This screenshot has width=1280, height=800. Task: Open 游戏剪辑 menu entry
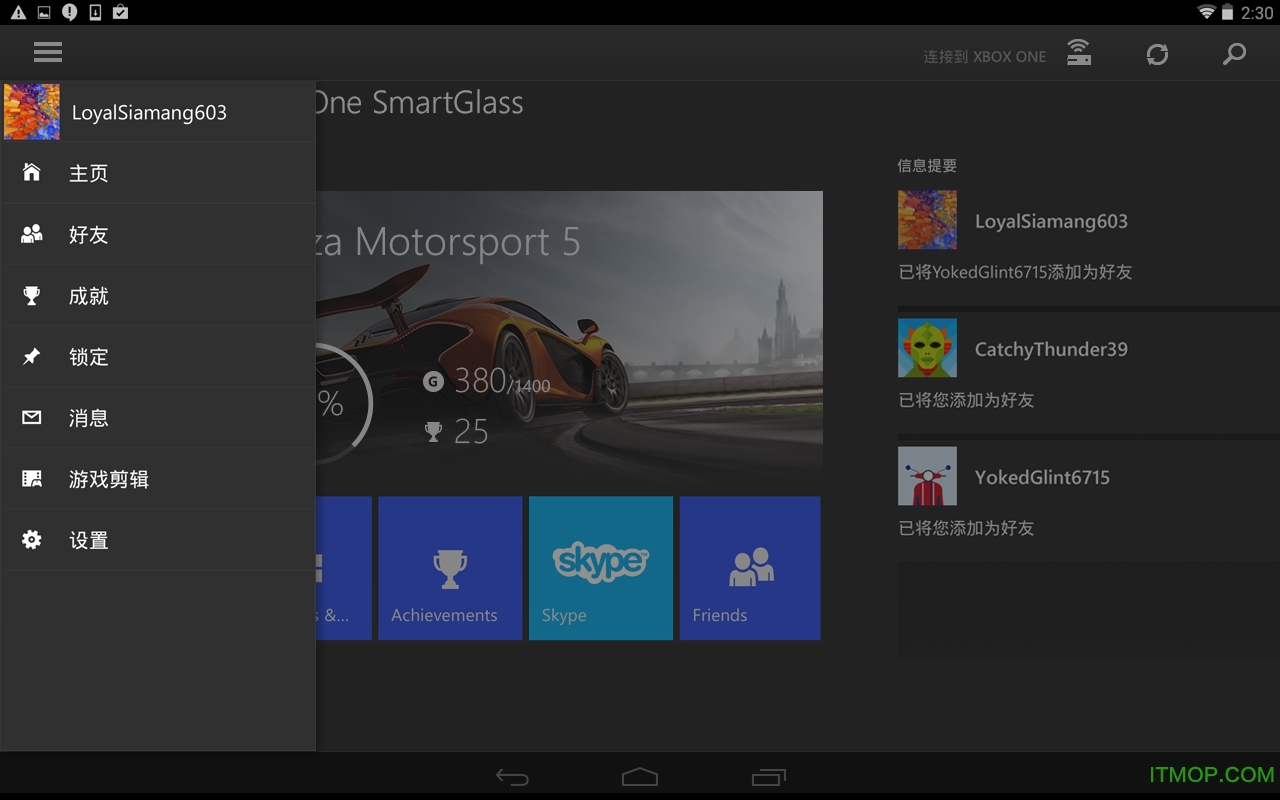coord(158,478)
